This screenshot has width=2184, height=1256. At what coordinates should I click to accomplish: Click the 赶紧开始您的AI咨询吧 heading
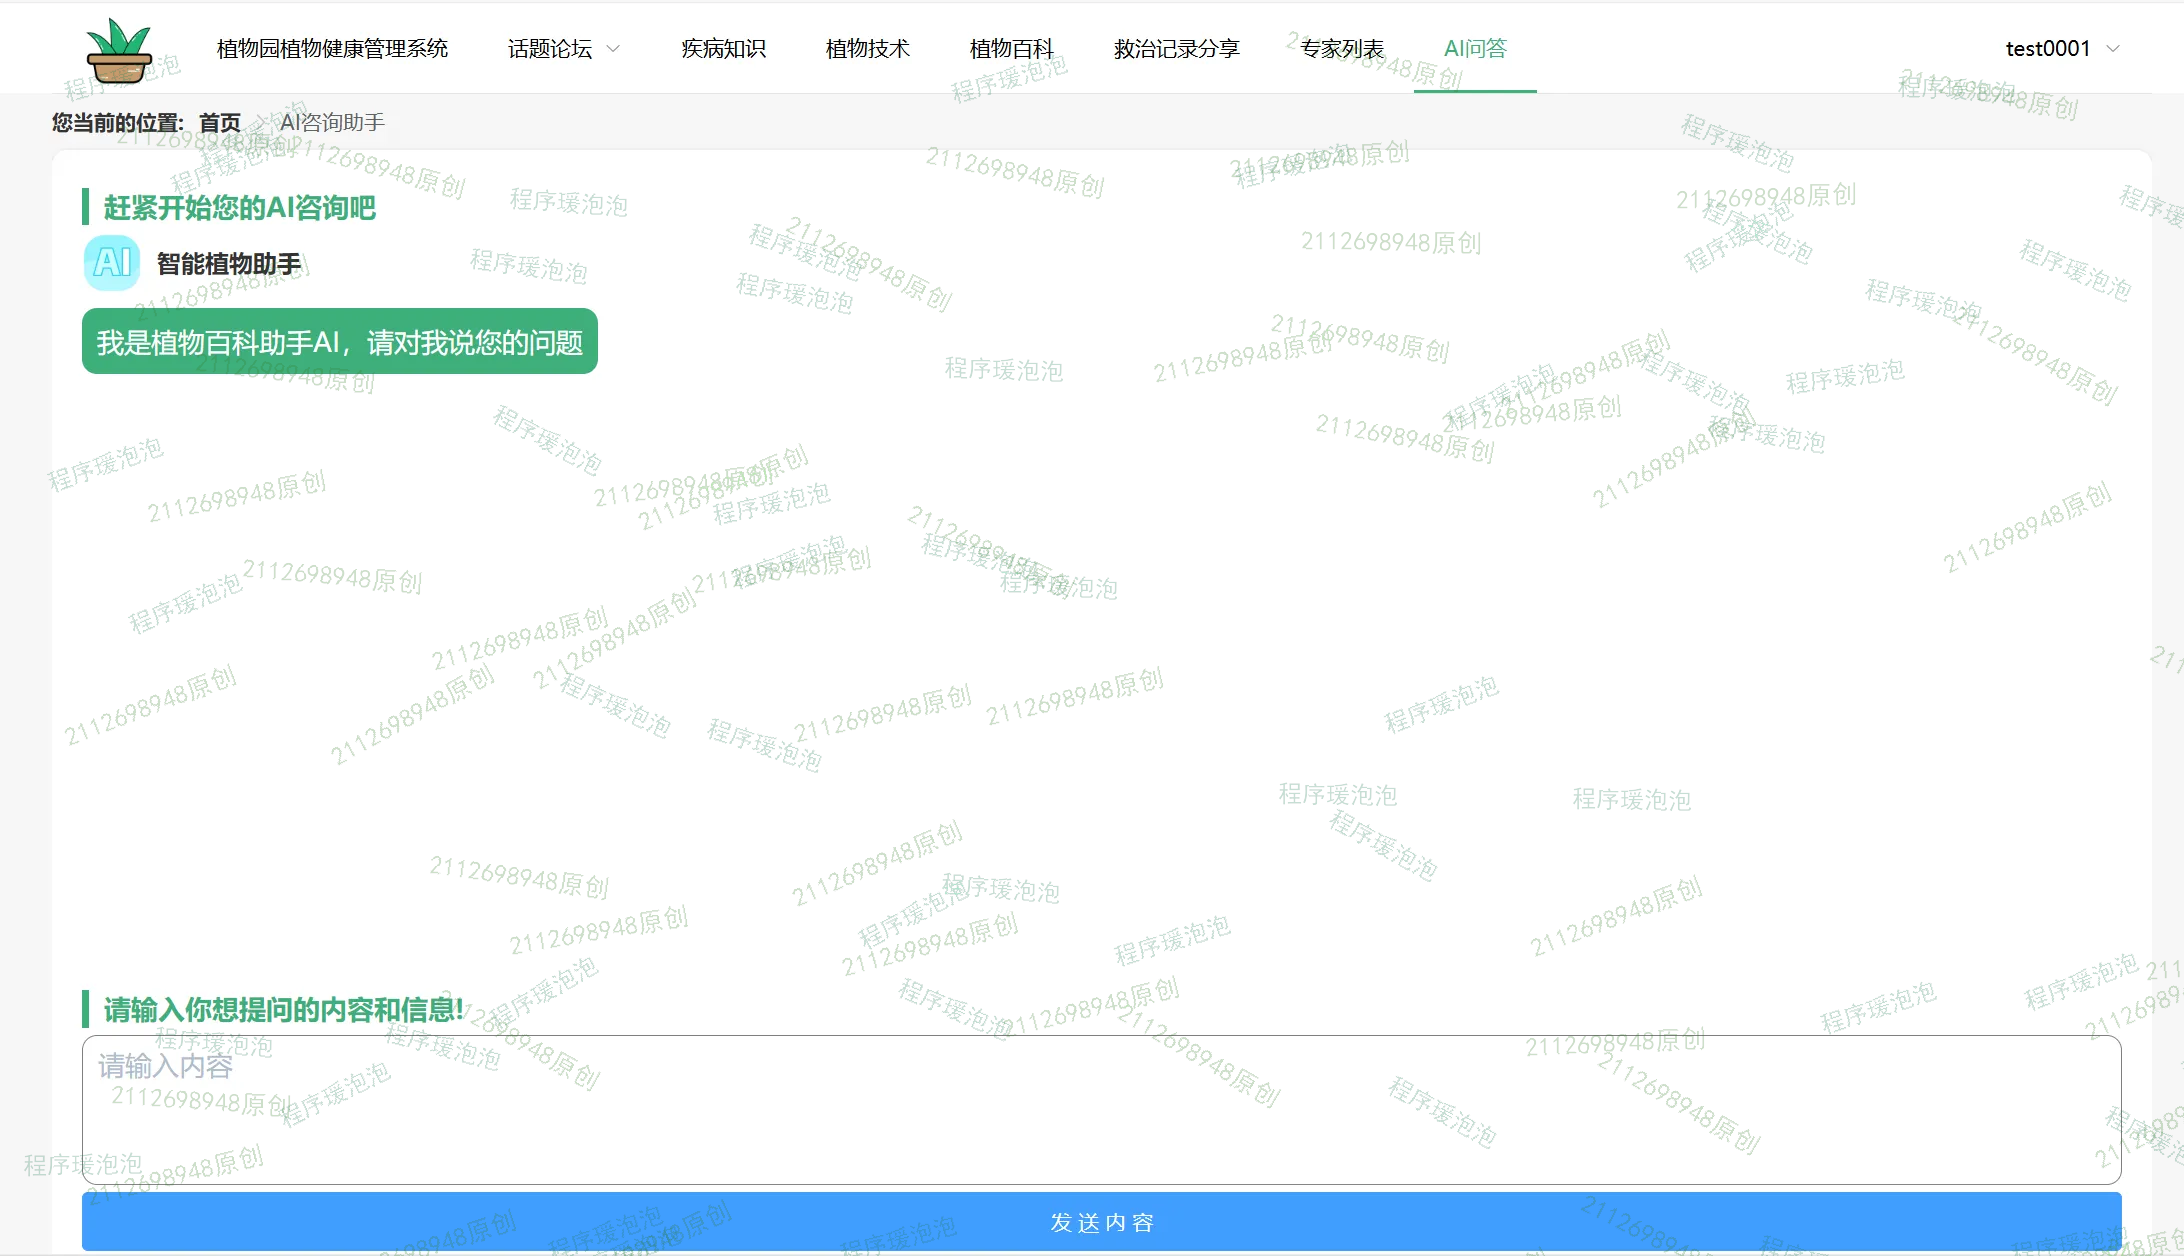[240, 208]
